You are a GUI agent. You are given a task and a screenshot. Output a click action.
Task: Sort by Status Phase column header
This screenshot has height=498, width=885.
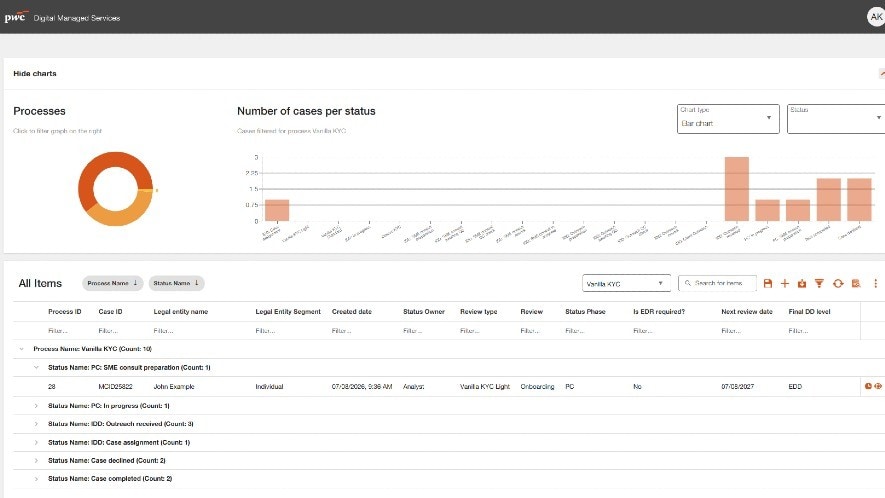(x=585, y=312)
